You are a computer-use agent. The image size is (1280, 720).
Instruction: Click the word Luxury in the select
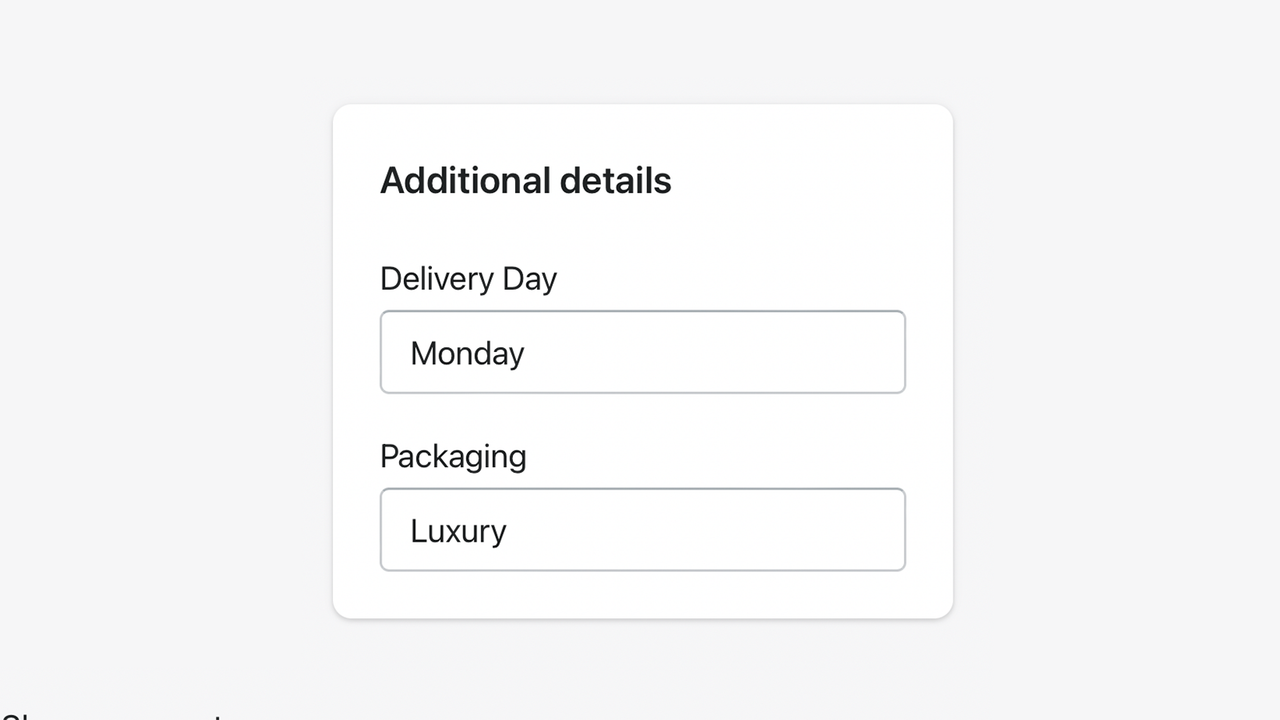point(458,530)
